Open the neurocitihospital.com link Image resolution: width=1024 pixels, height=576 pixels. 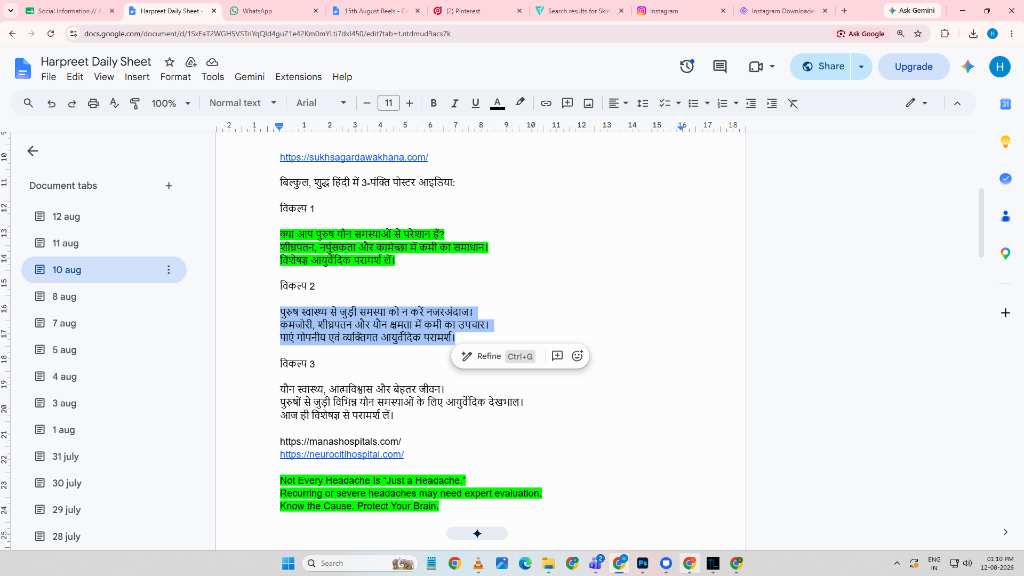point(342,454)
